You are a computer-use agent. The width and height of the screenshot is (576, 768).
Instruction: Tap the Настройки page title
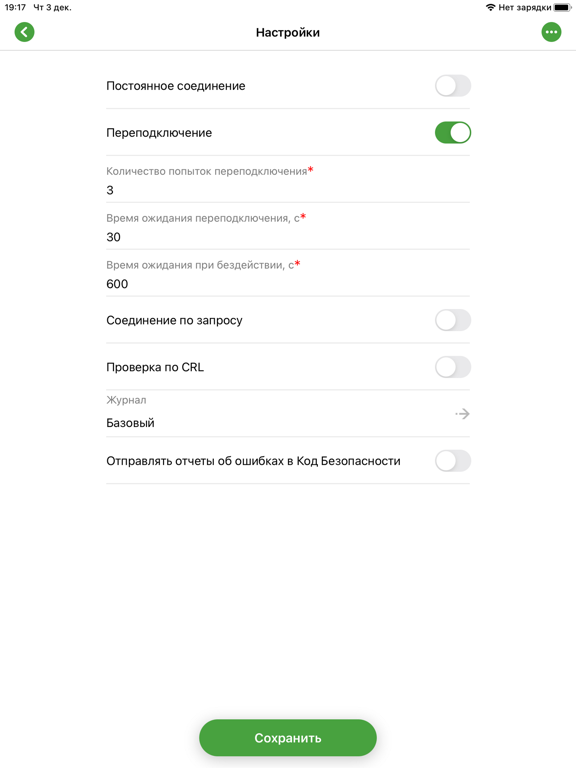coord(288,32)
